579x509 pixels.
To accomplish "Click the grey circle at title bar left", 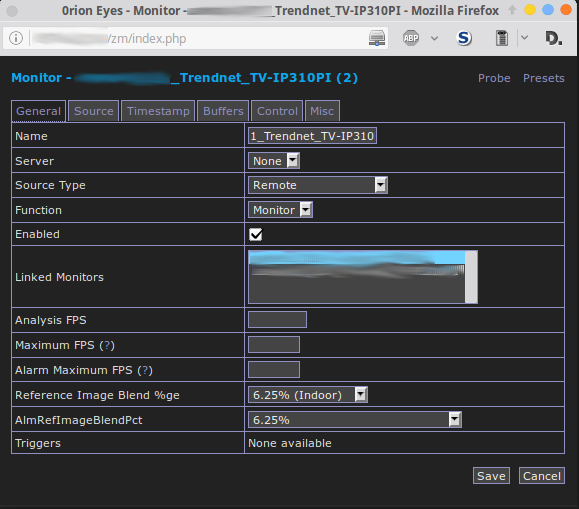I will click(12, 11).
